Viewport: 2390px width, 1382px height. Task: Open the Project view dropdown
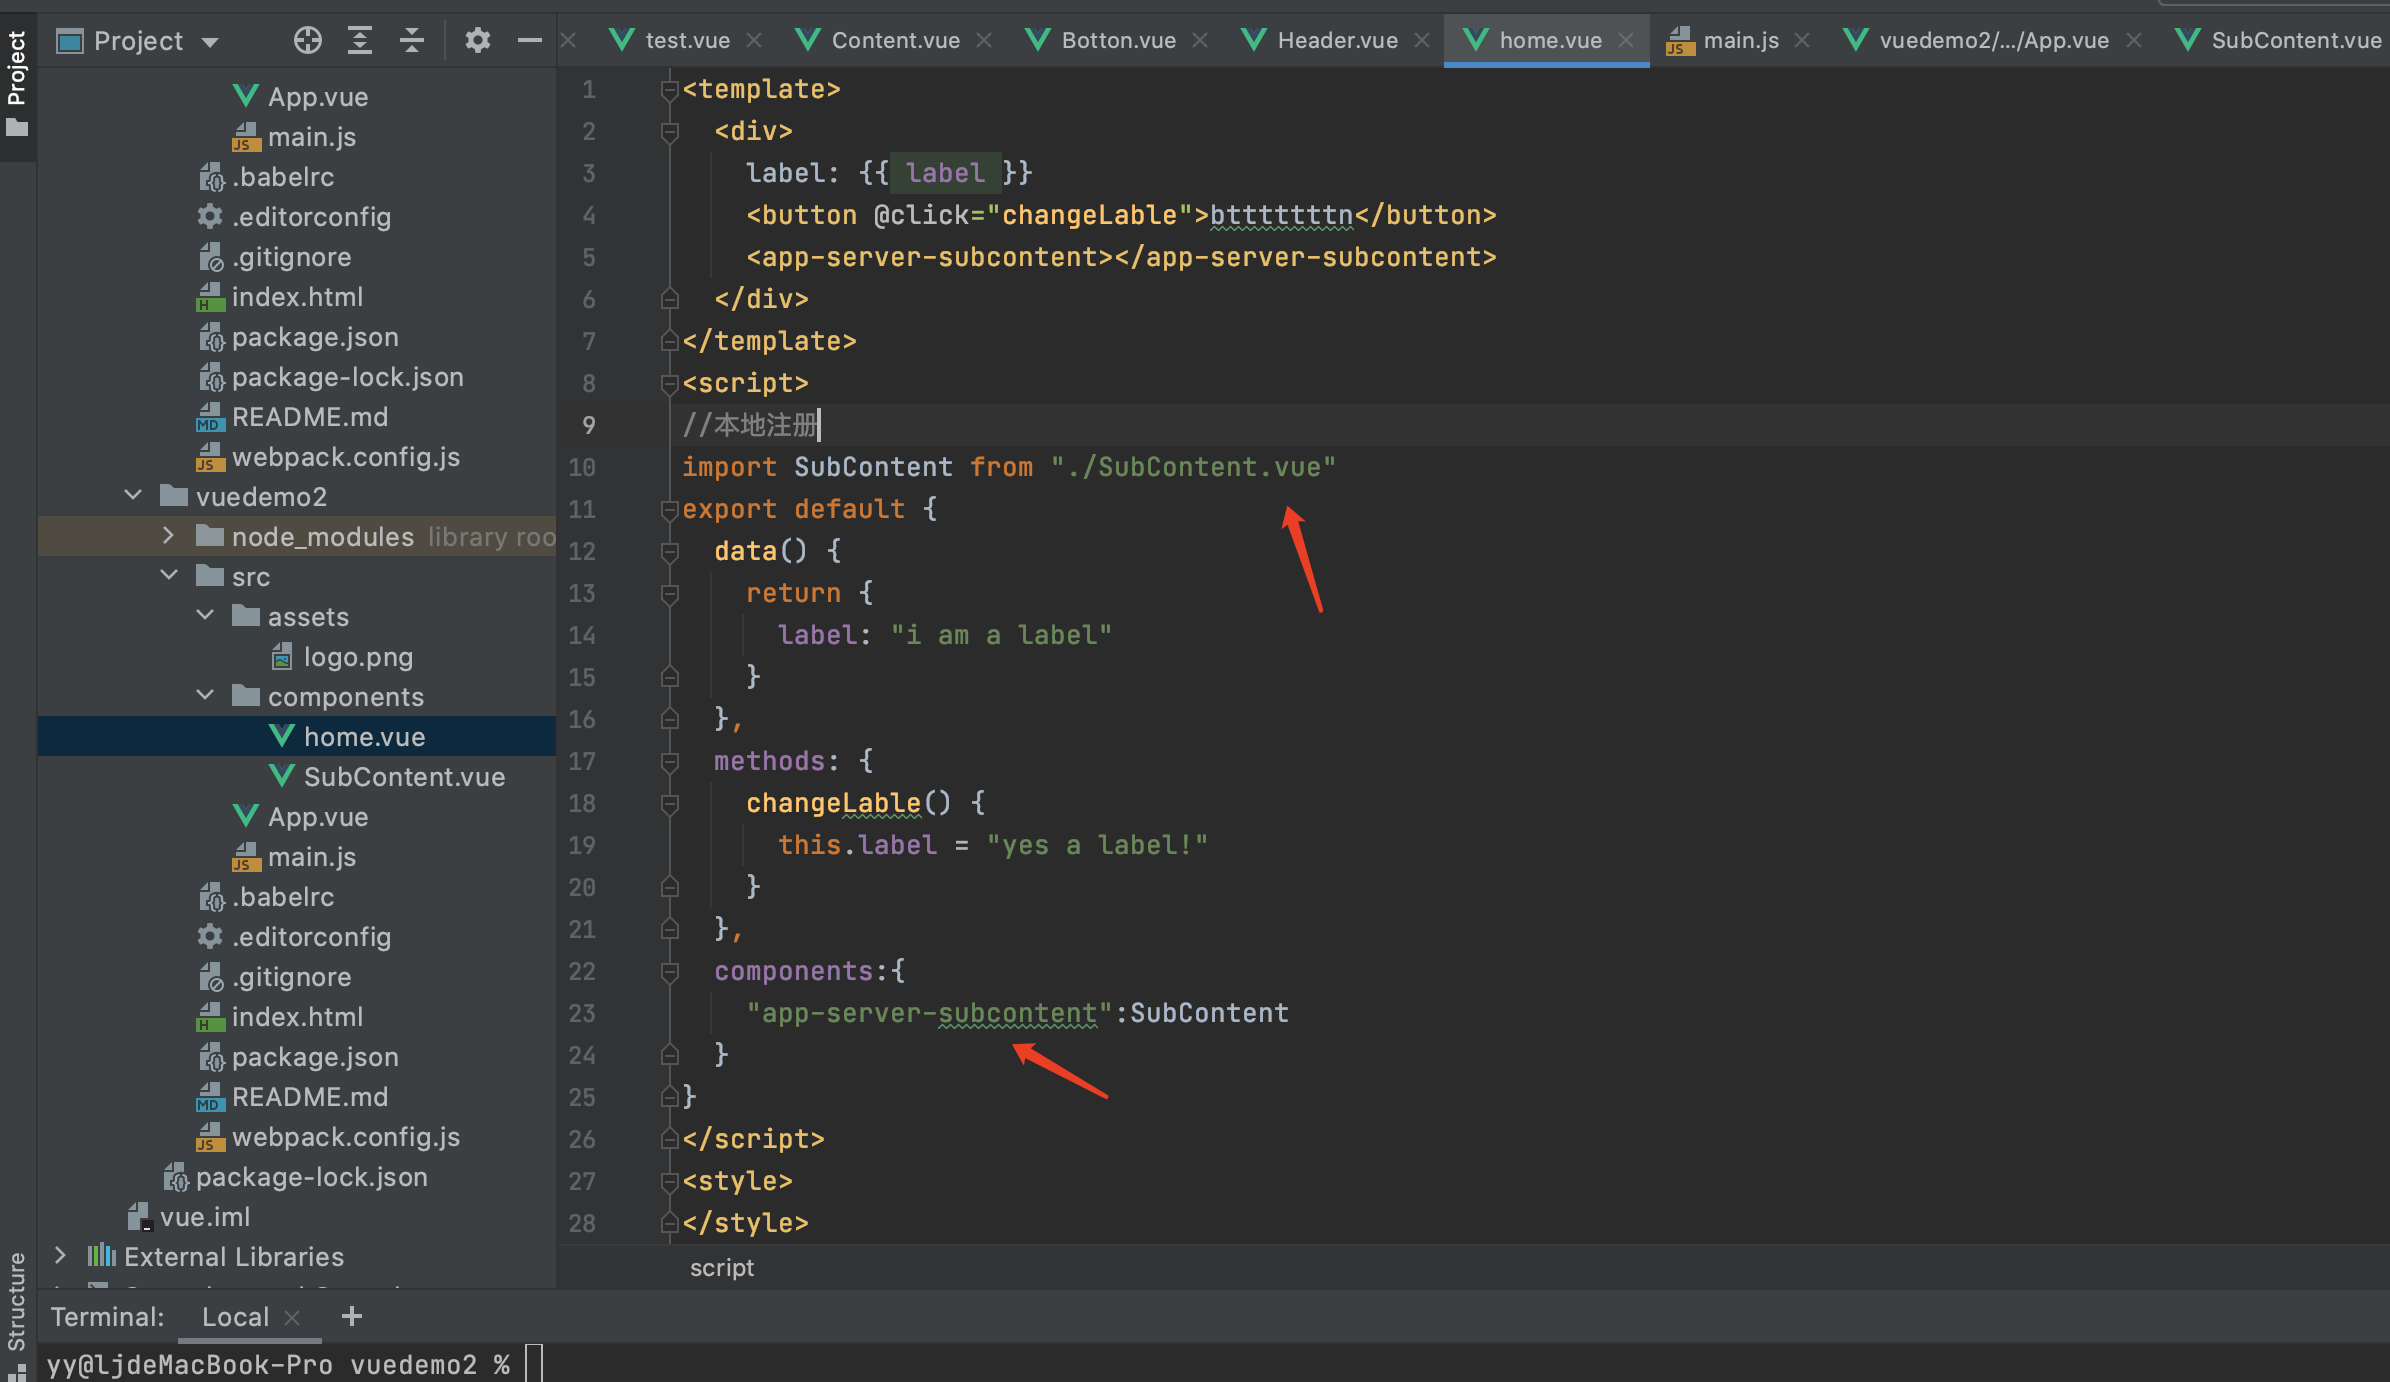coord(209,42)
